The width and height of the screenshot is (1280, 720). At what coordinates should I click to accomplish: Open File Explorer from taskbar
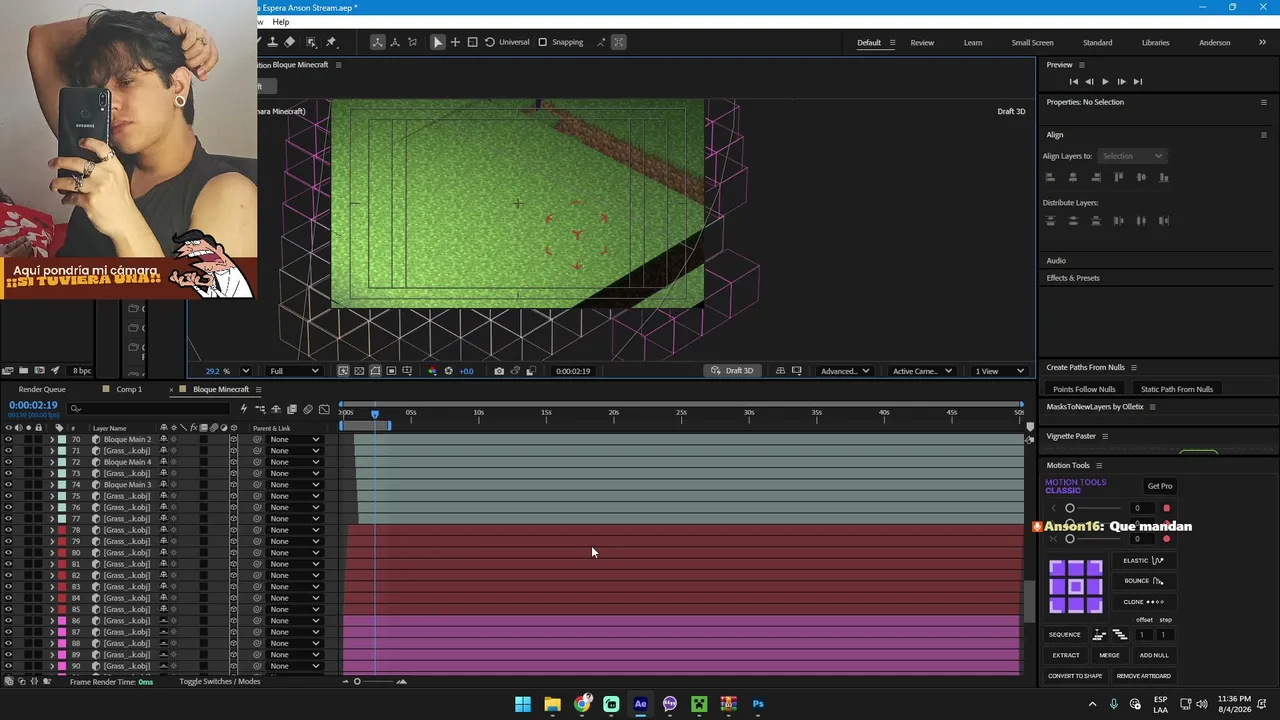point(552,704)
